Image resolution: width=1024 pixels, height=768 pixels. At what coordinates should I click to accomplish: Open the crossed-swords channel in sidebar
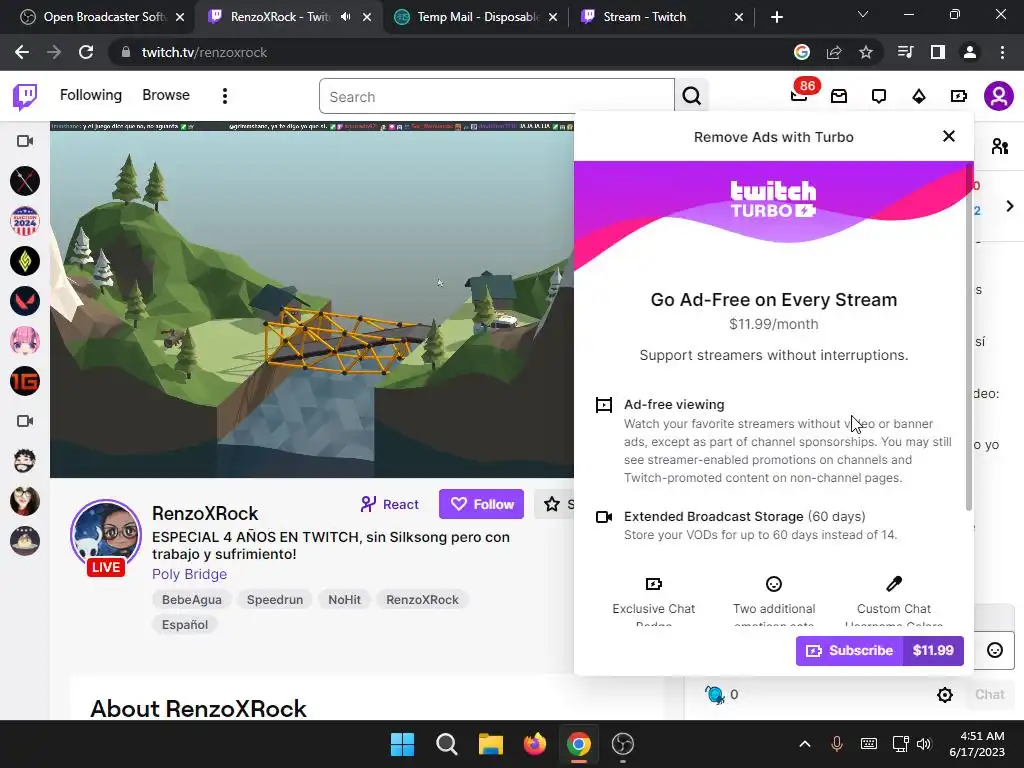[x=25, y=181]
